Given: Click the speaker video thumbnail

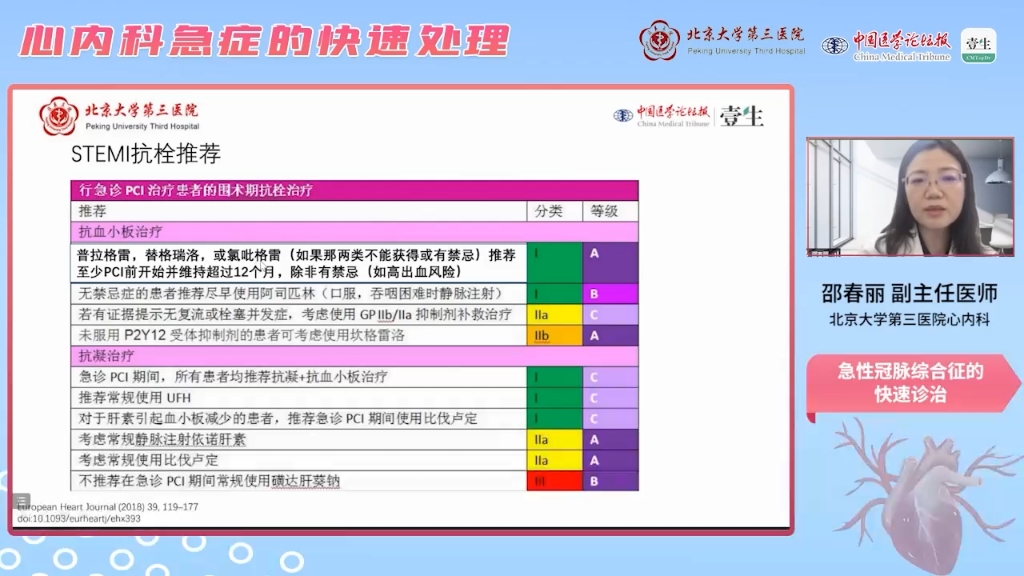Looking at the screenshot, I should (910, 197).
